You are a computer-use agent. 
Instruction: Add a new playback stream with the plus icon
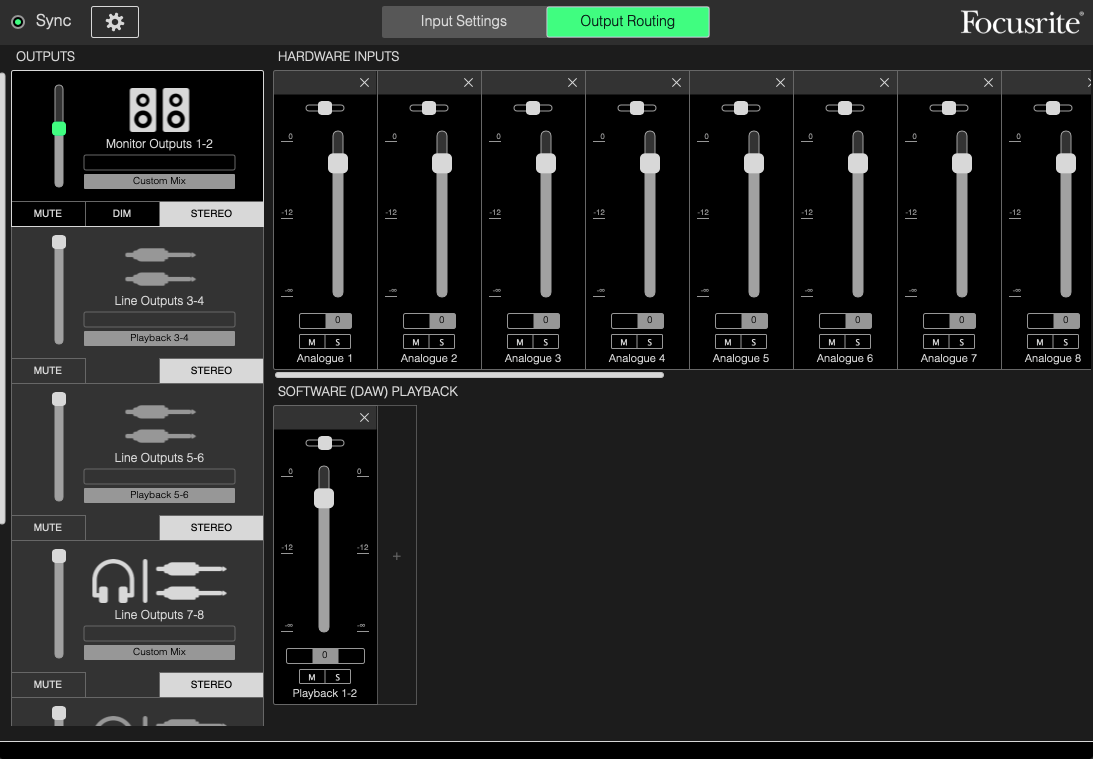click(x=397, y=555)
